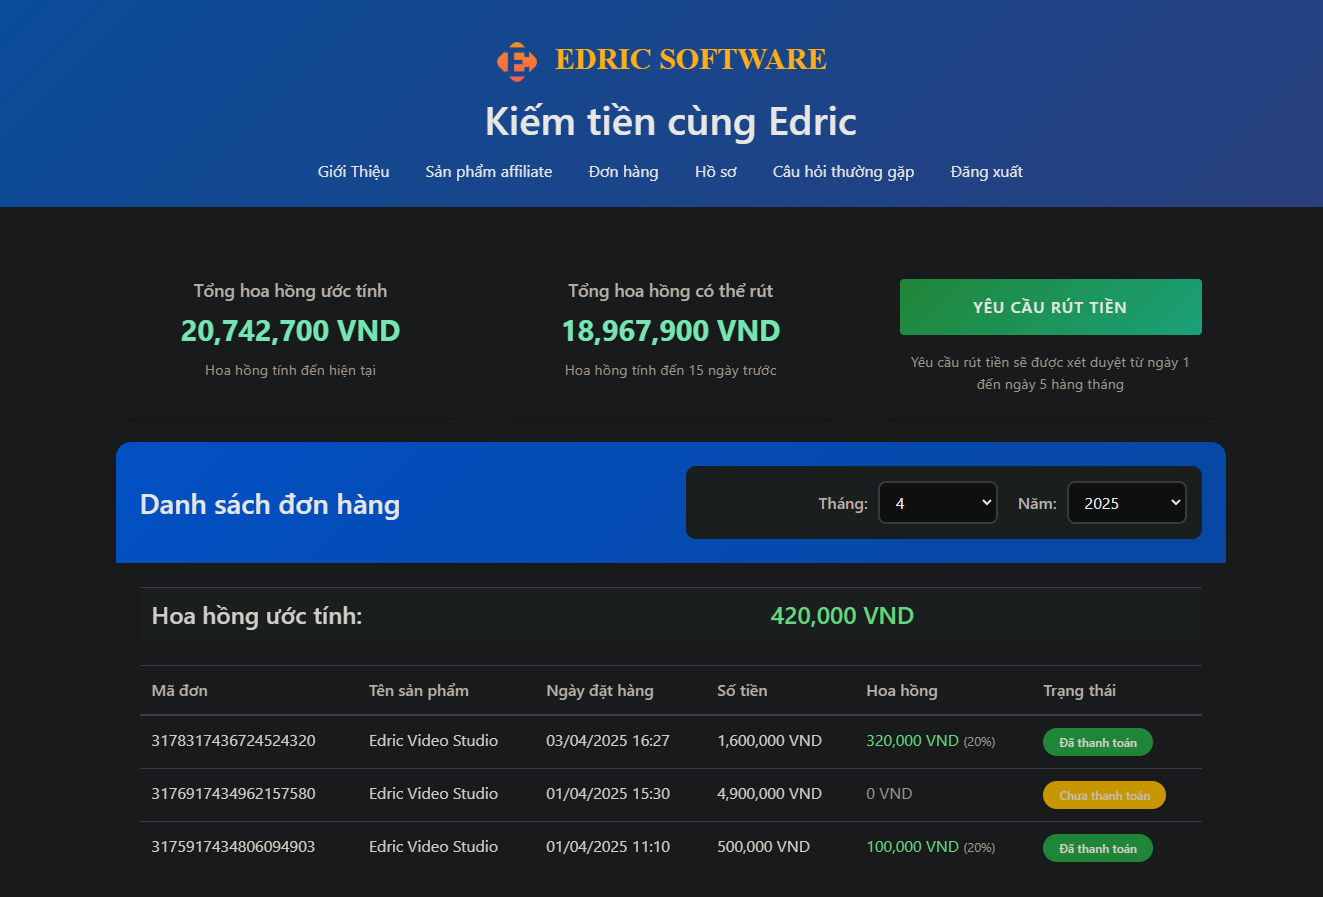This screenshot has width=1323, height=897.
Task: Click the Tổng hoa hồng có thể rút amount
Action: click(670, 330)
